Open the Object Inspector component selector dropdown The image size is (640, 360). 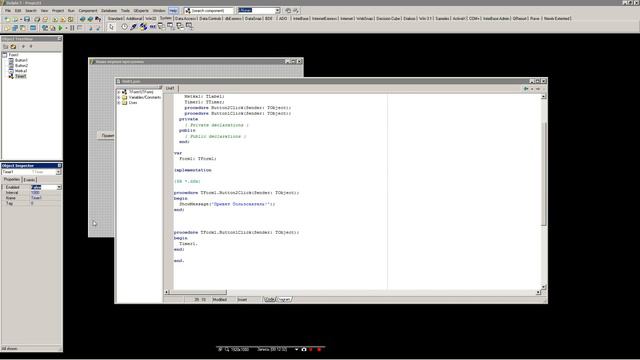pyautogui.click(x=58, y=172)
